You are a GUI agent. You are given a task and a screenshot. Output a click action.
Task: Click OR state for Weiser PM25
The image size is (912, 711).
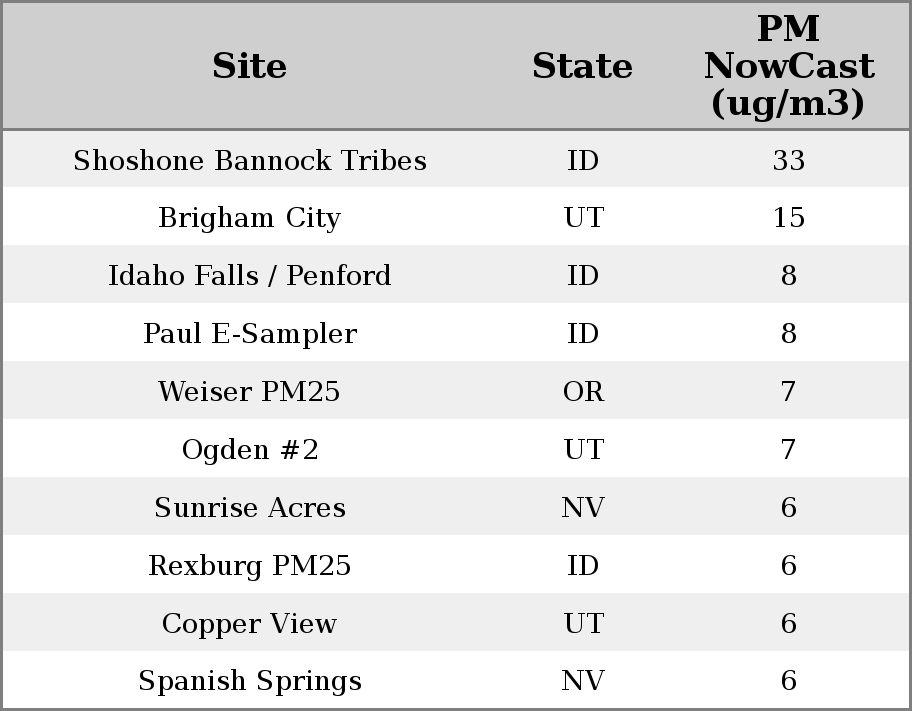pyautogui.click(x=583, y=392)
